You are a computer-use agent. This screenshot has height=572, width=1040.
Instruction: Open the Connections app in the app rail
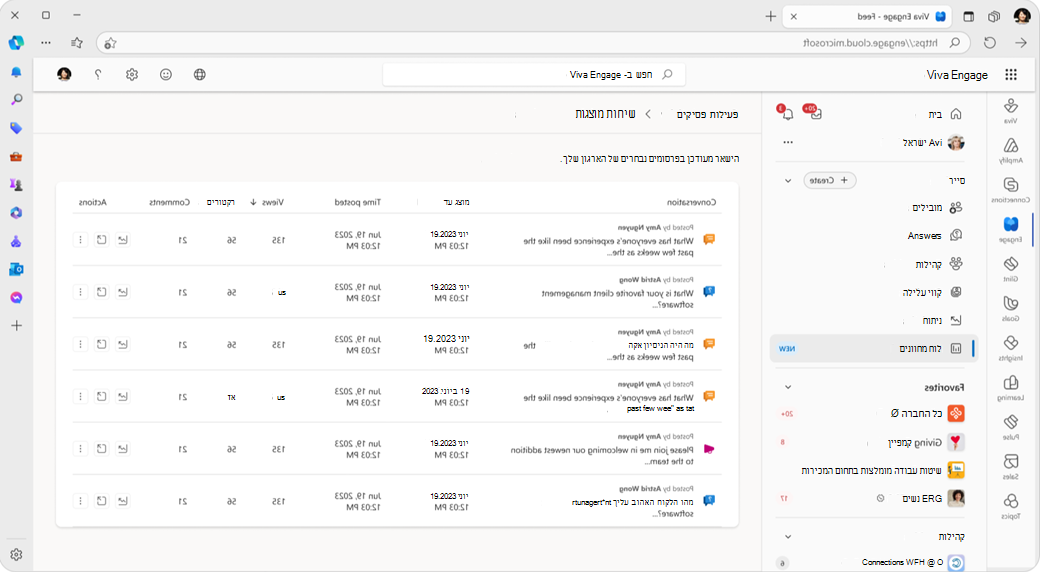[x=1010, y=189]
